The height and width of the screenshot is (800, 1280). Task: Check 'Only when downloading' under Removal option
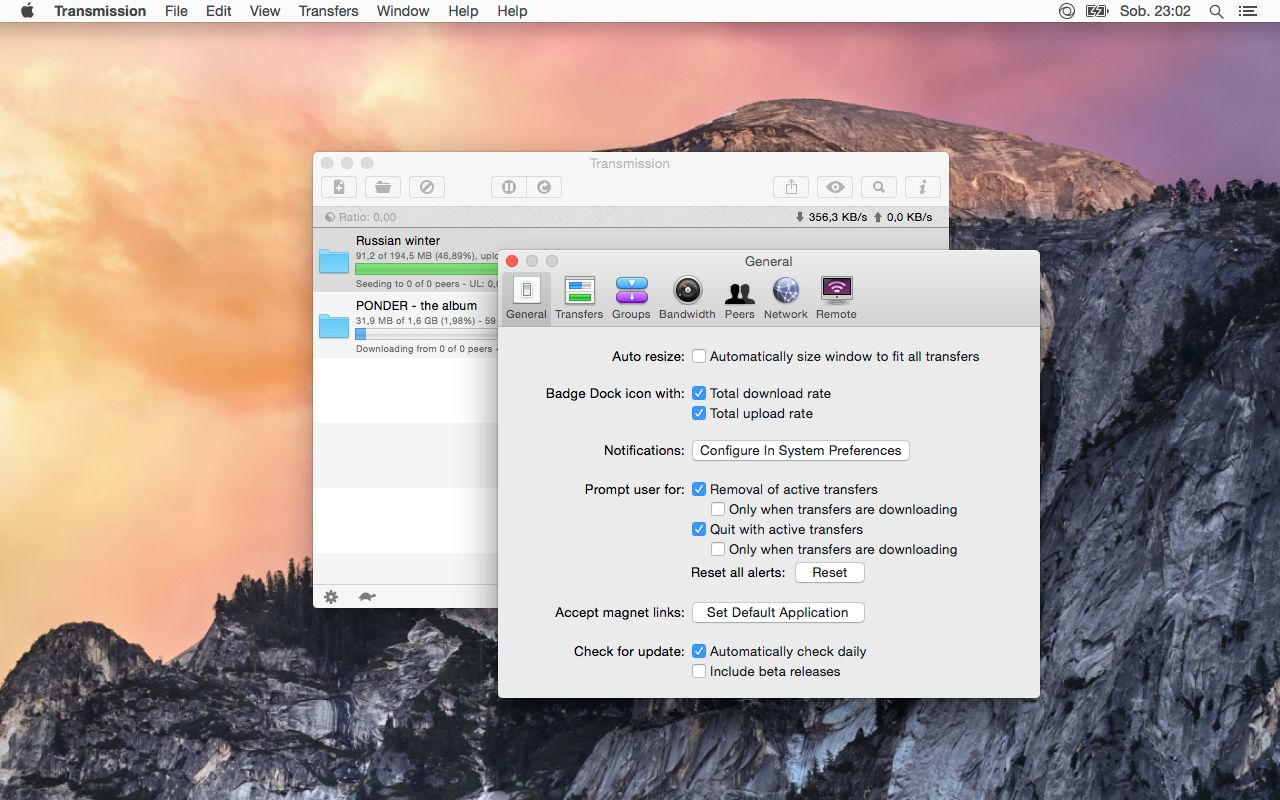718,509
